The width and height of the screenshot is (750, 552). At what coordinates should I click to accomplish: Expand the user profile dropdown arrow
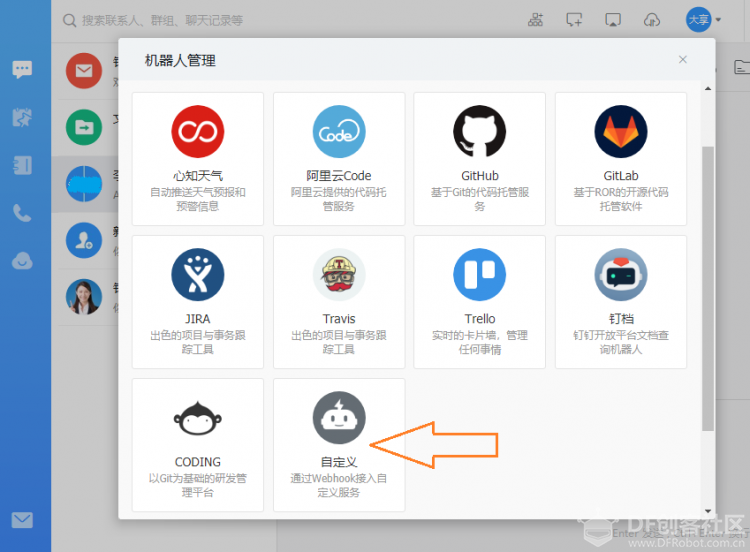[718, 20]
